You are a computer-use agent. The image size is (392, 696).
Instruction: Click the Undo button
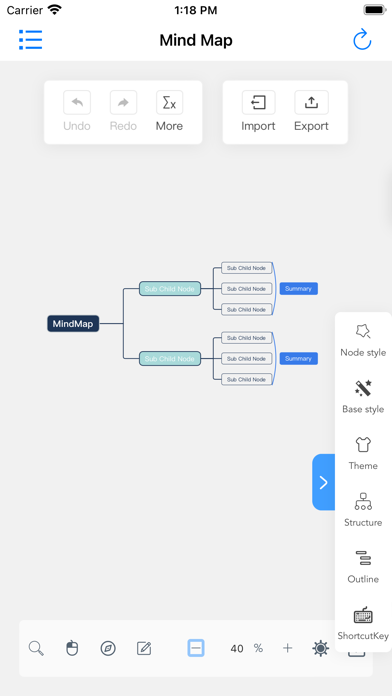(77, 111)
